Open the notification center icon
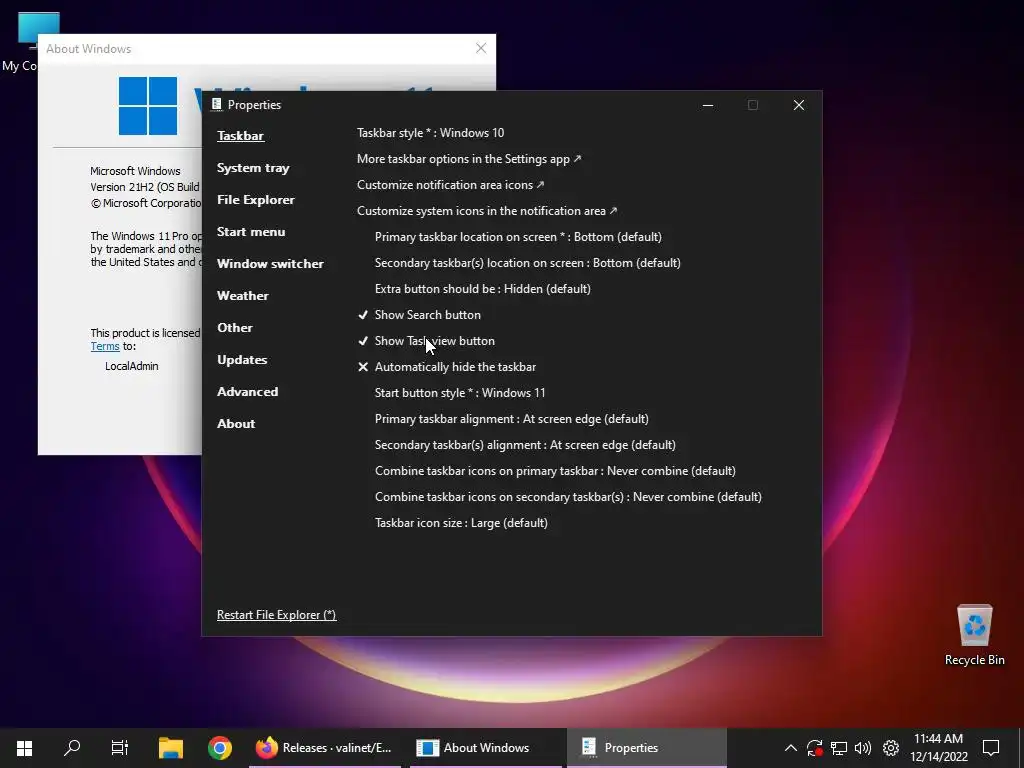This screenshot has width=1024, height=768. coord(991,748)
